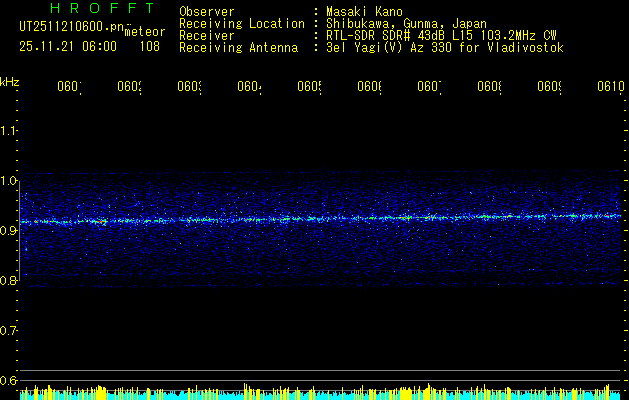
Task: Select the filename UT2511210600.pn
Action: click(x=72, y=27)
